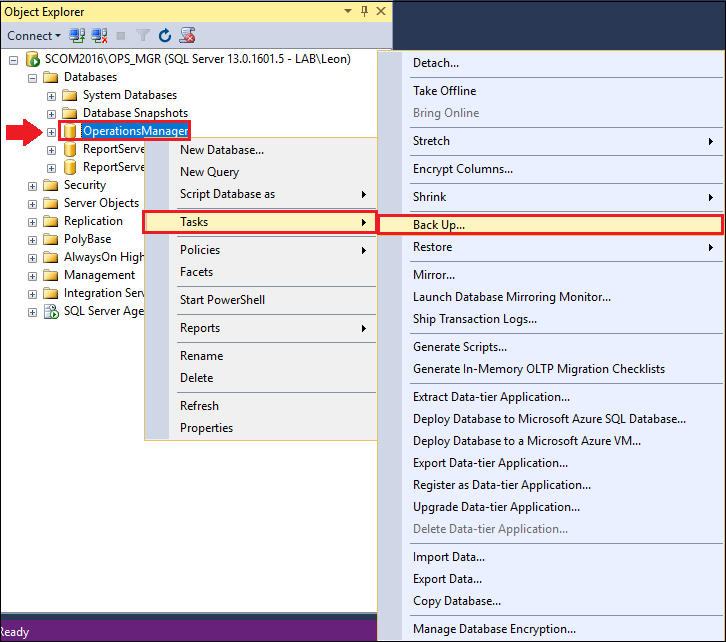Select Export Data... menu item

551,580
